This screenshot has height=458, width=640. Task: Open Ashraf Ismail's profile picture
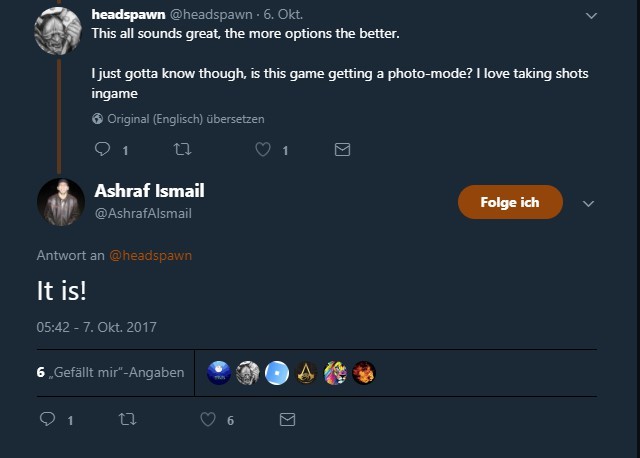(x=61, y=202)
